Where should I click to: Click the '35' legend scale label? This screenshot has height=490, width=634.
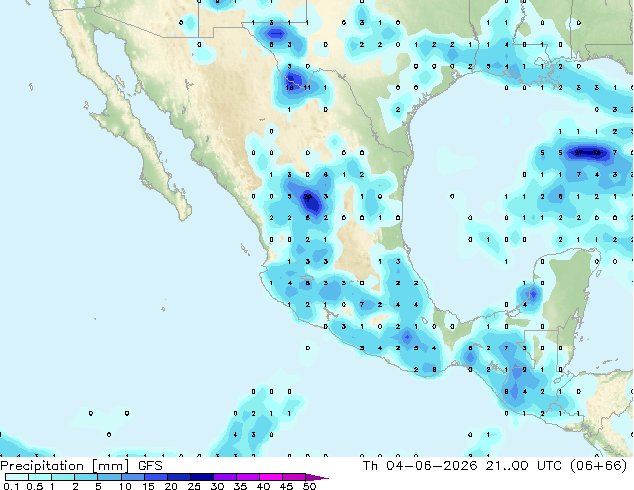(240, 486)
